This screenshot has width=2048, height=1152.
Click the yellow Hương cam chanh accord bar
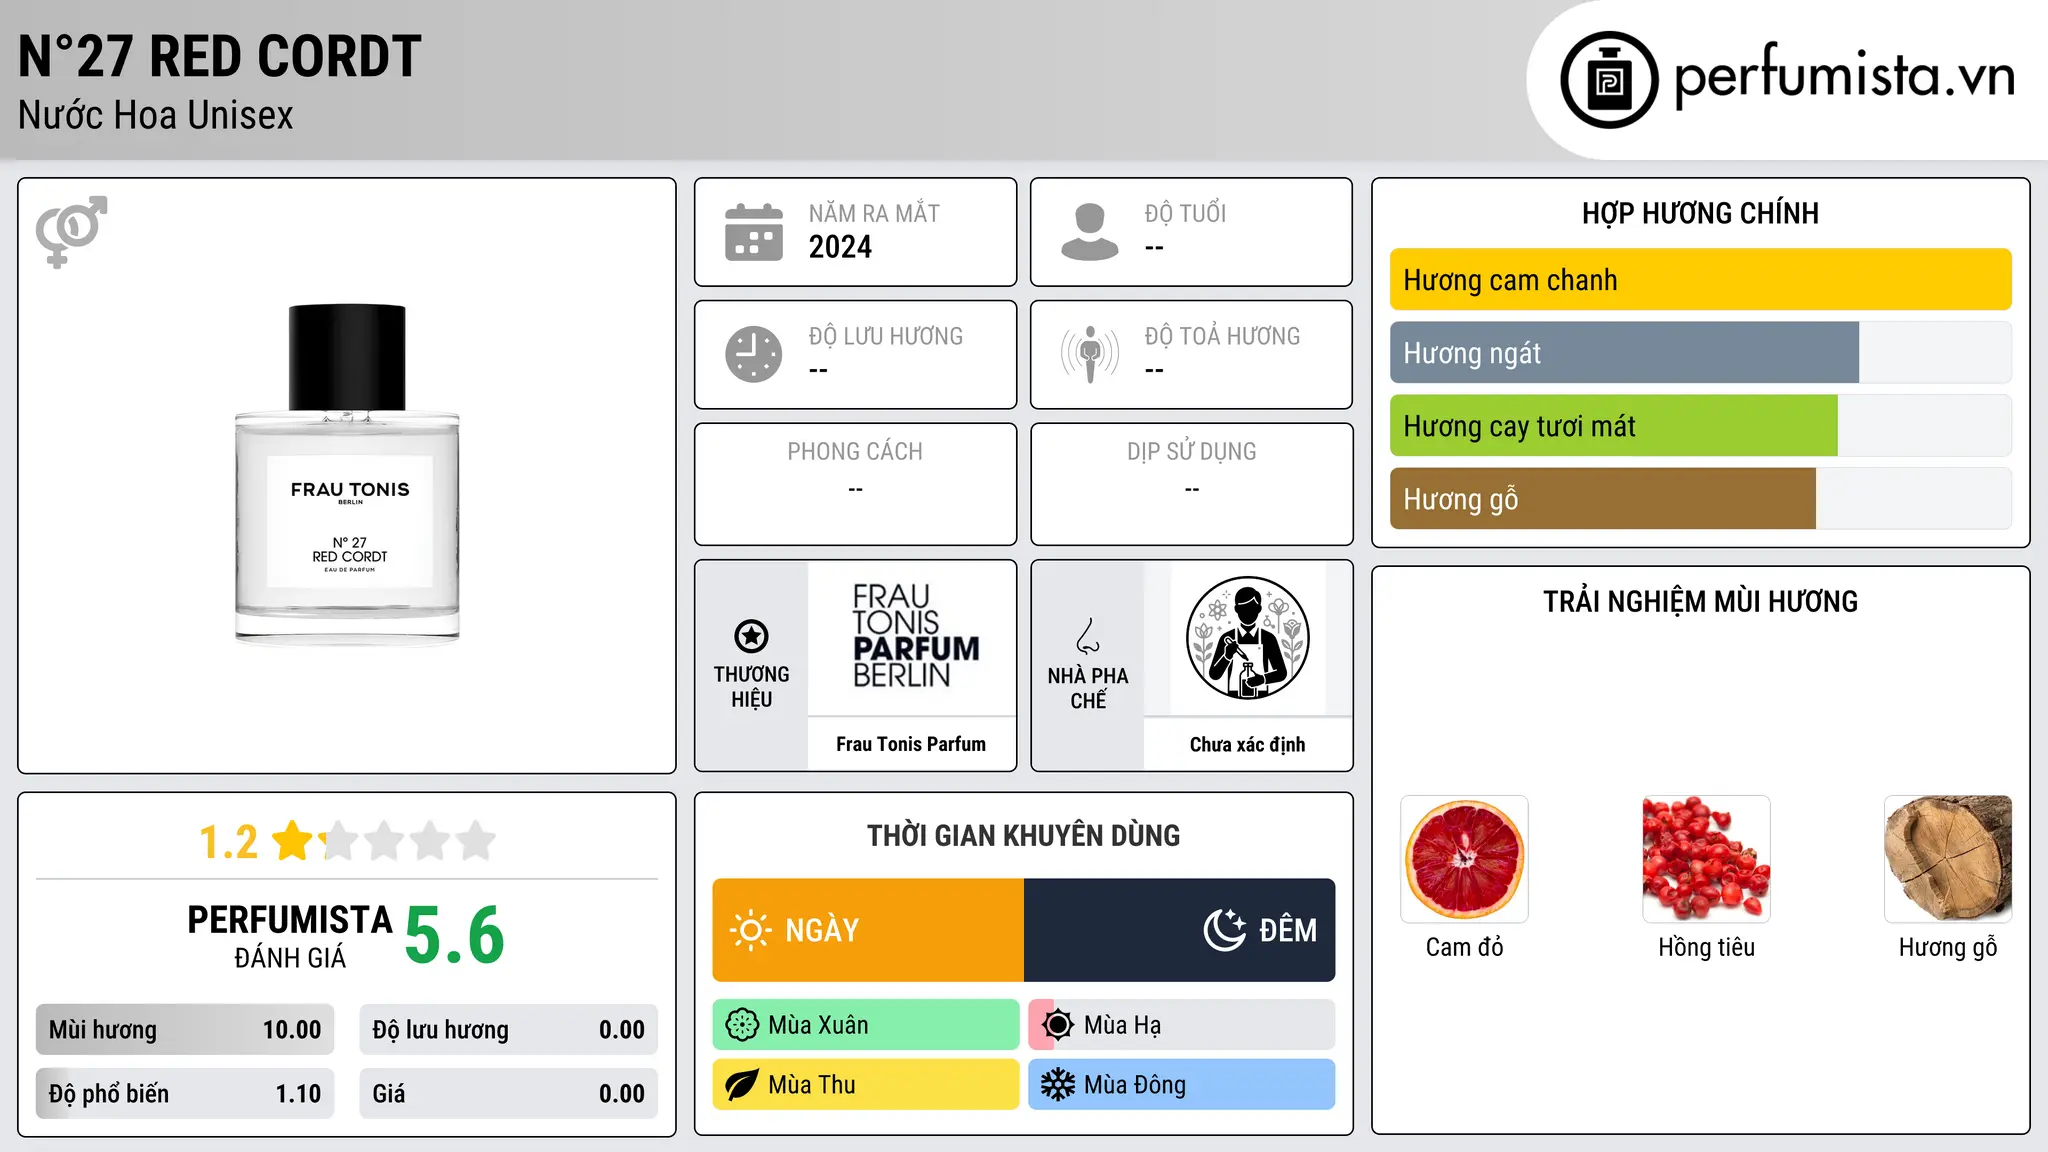(1700, 280)
